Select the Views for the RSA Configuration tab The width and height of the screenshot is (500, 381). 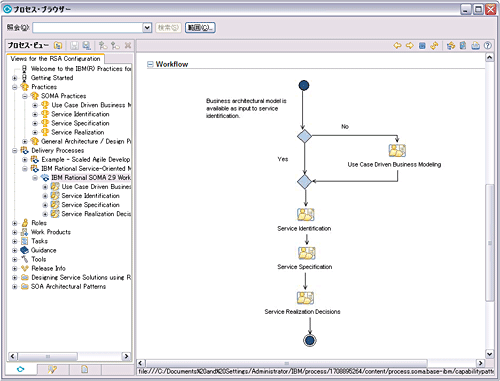click(55, 59)
